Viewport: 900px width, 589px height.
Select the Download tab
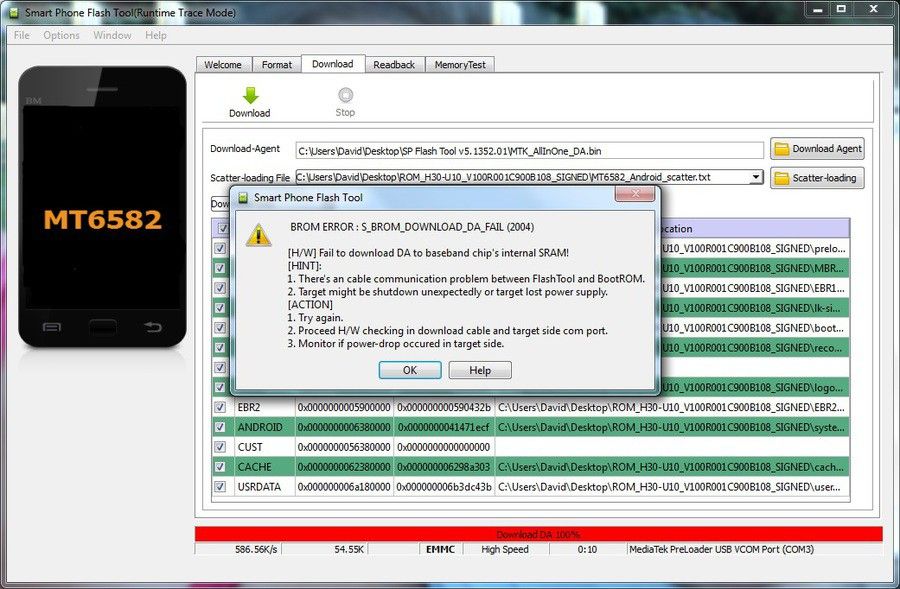[x=333, y=64]
